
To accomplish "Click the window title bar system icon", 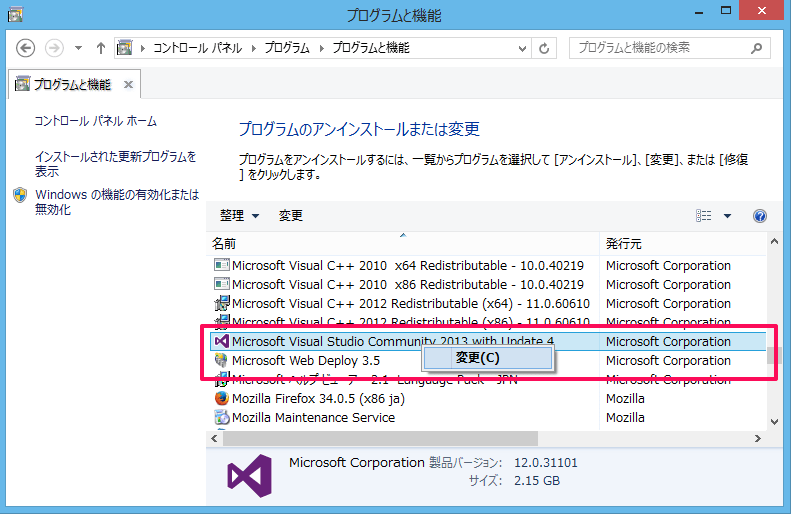I will click(x=16, y=15).
